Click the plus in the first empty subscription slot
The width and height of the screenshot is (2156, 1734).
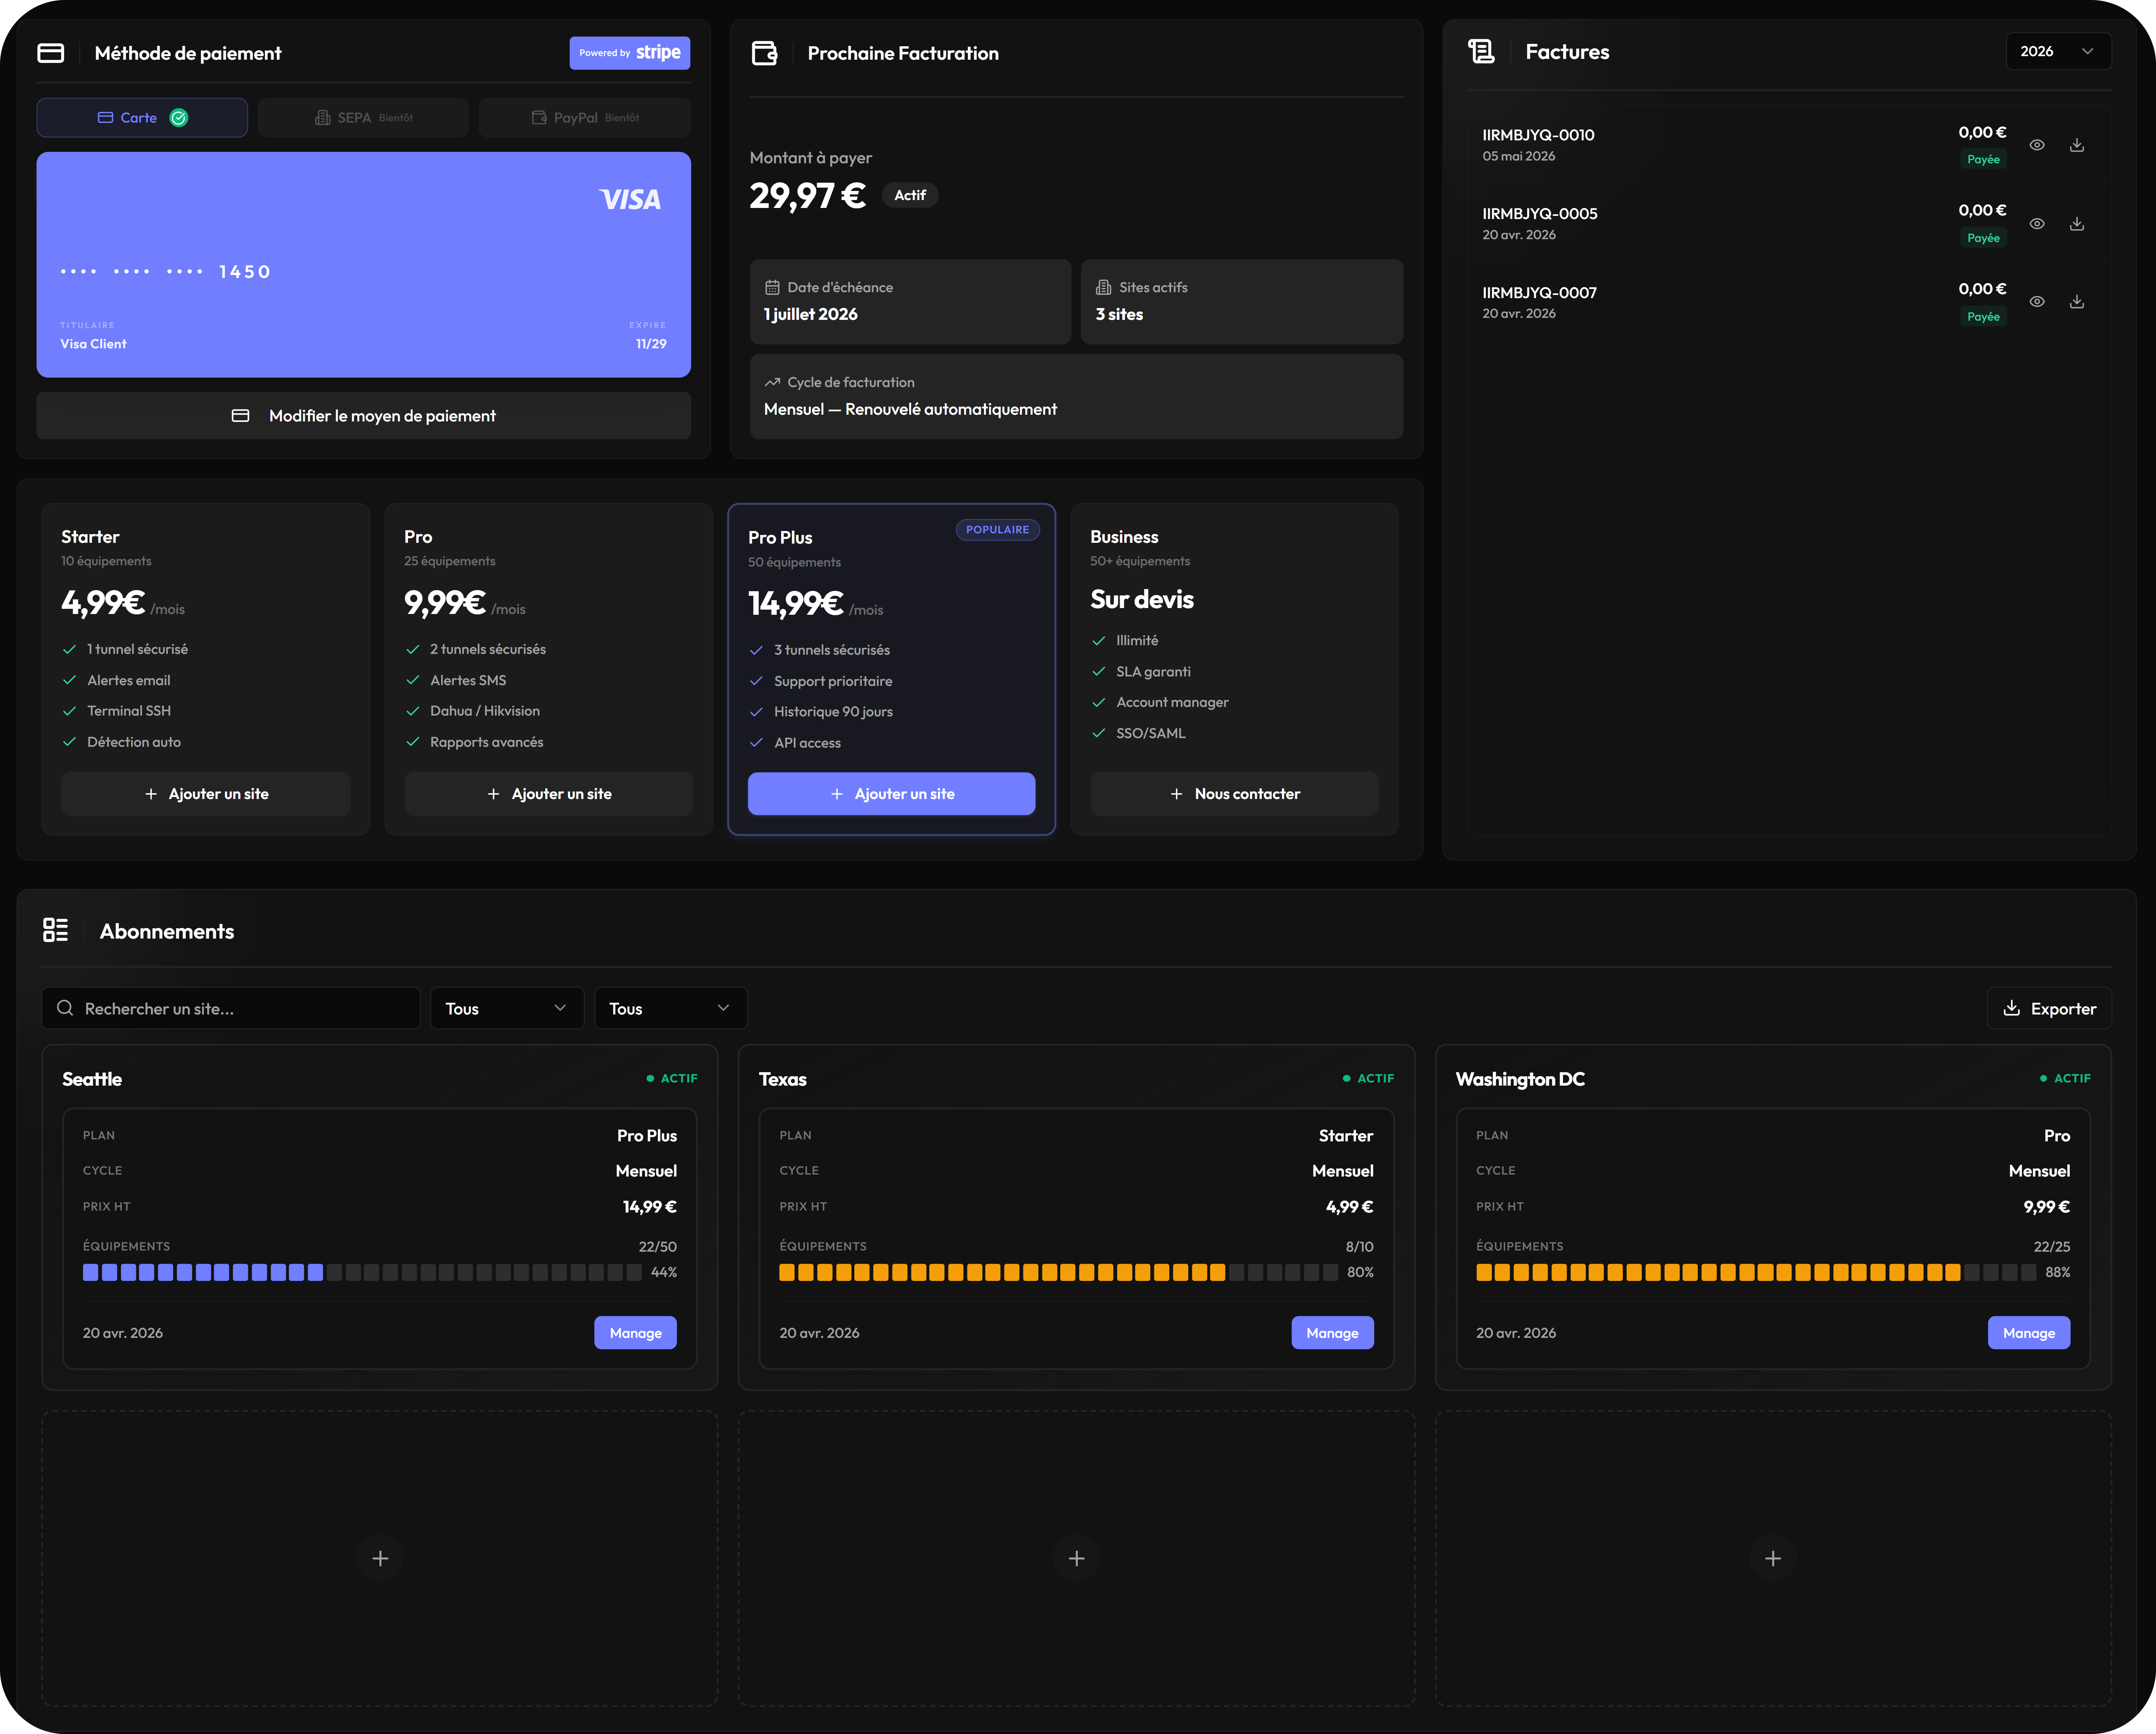[380, 1558]
